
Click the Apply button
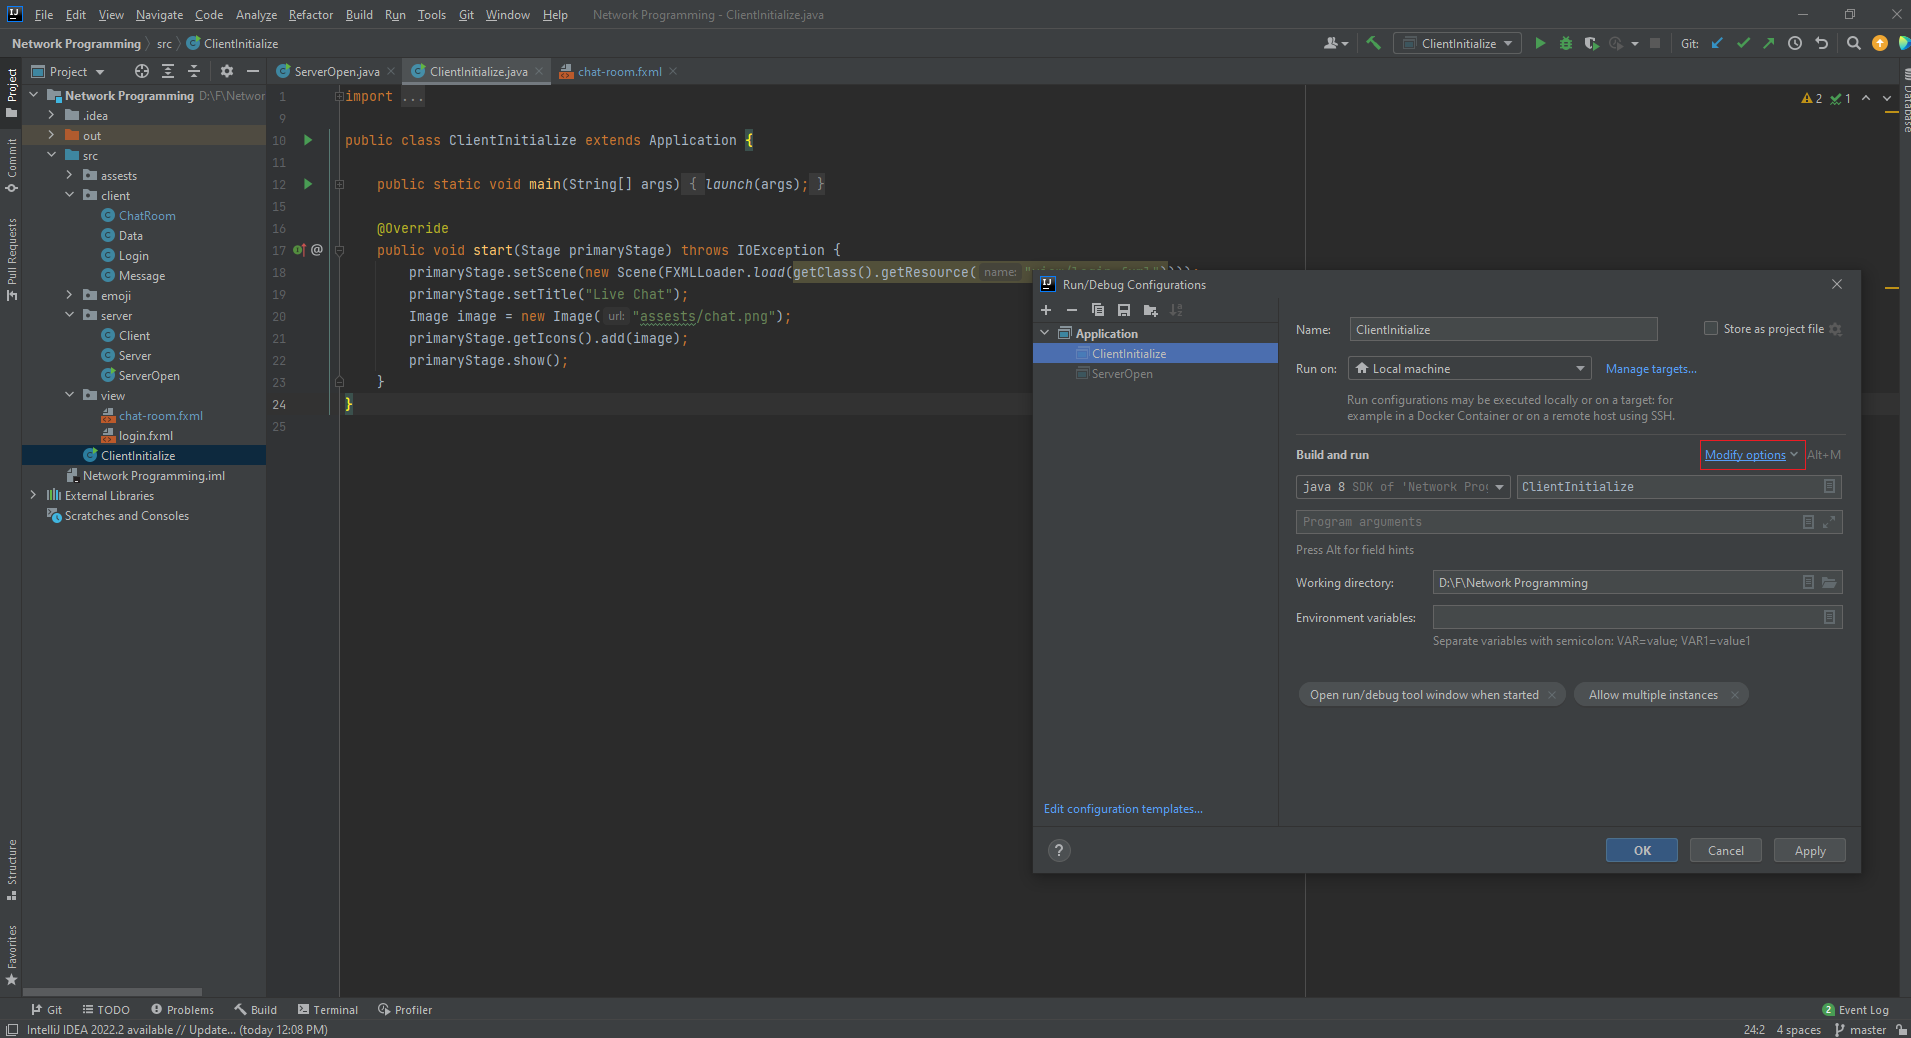pyautogui.click(x=1810, y=850)
